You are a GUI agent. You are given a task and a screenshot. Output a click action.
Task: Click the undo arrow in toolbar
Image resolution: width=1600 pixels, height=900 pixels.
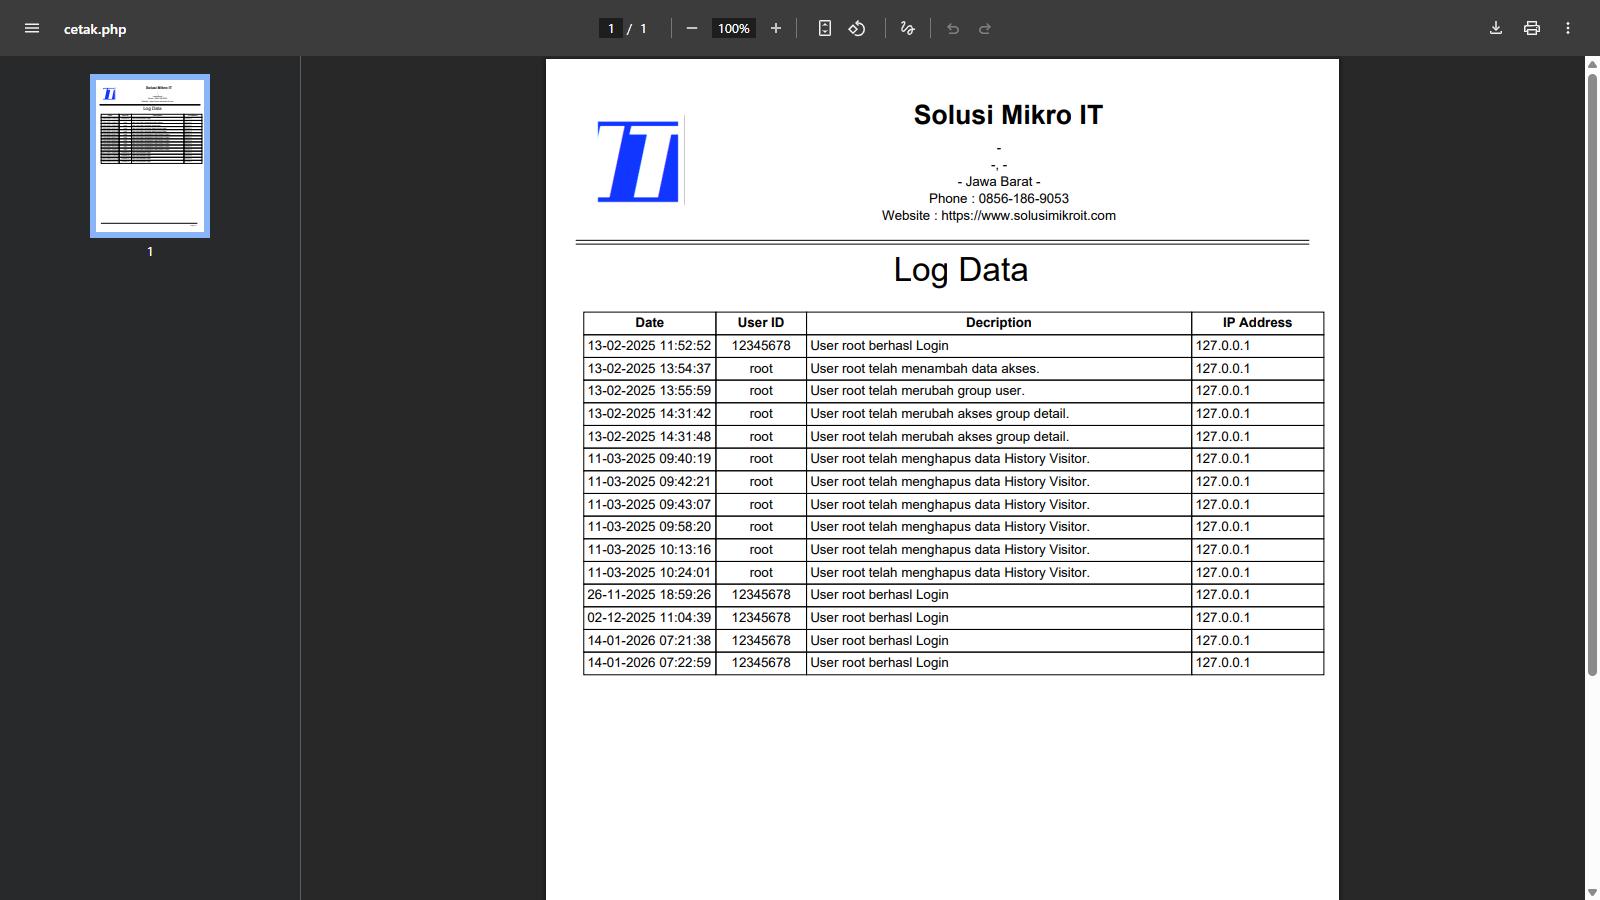(953, 28)
